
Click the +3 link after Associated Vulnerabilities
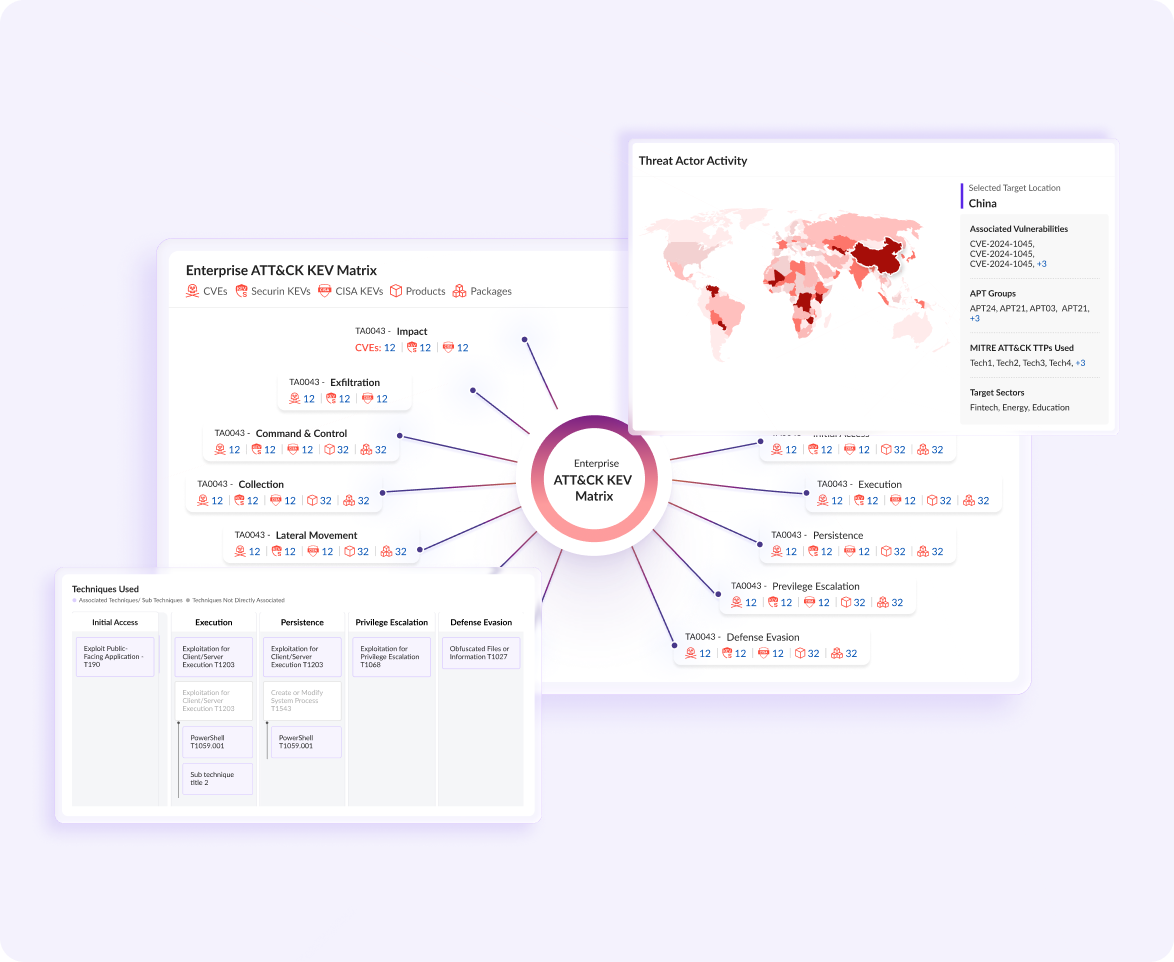click(1041, 264)
